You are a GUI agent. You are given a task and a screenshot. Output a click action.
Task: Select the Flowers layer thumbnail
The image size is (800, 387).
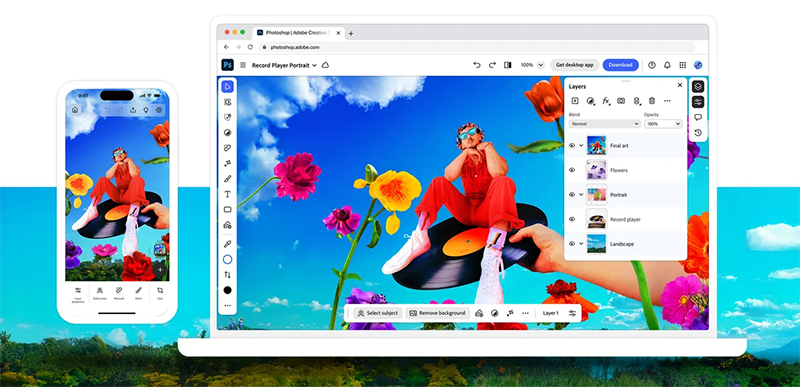coord(596,170)
